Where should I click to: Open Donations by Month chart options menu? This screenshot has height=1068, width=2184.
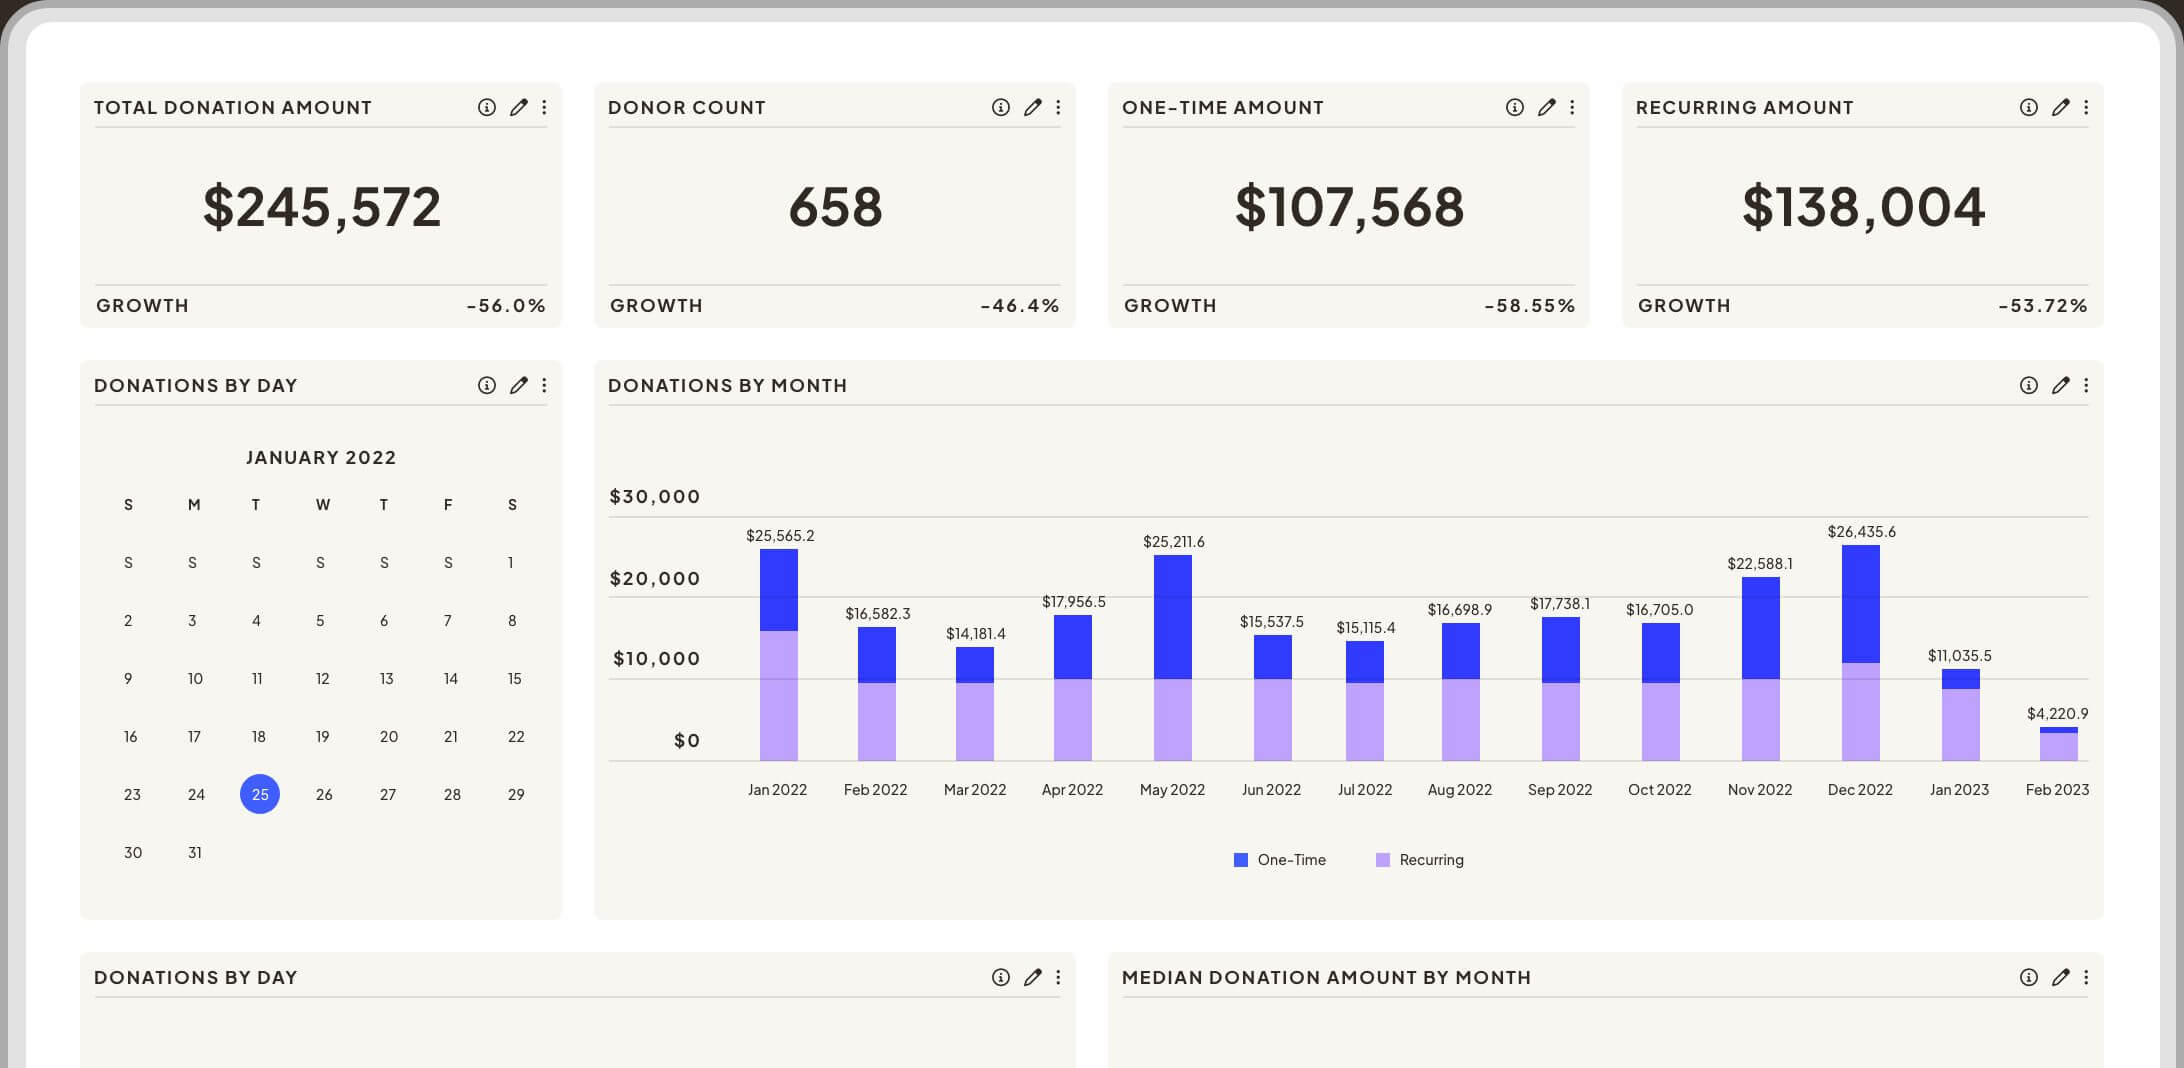[x=2086, y=385]
